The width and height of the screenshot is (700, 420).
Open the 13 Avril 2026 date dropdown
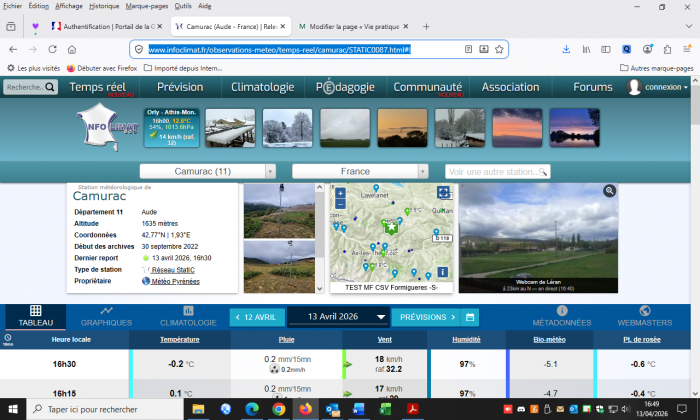pyautogui.click(x=339, y=317)
